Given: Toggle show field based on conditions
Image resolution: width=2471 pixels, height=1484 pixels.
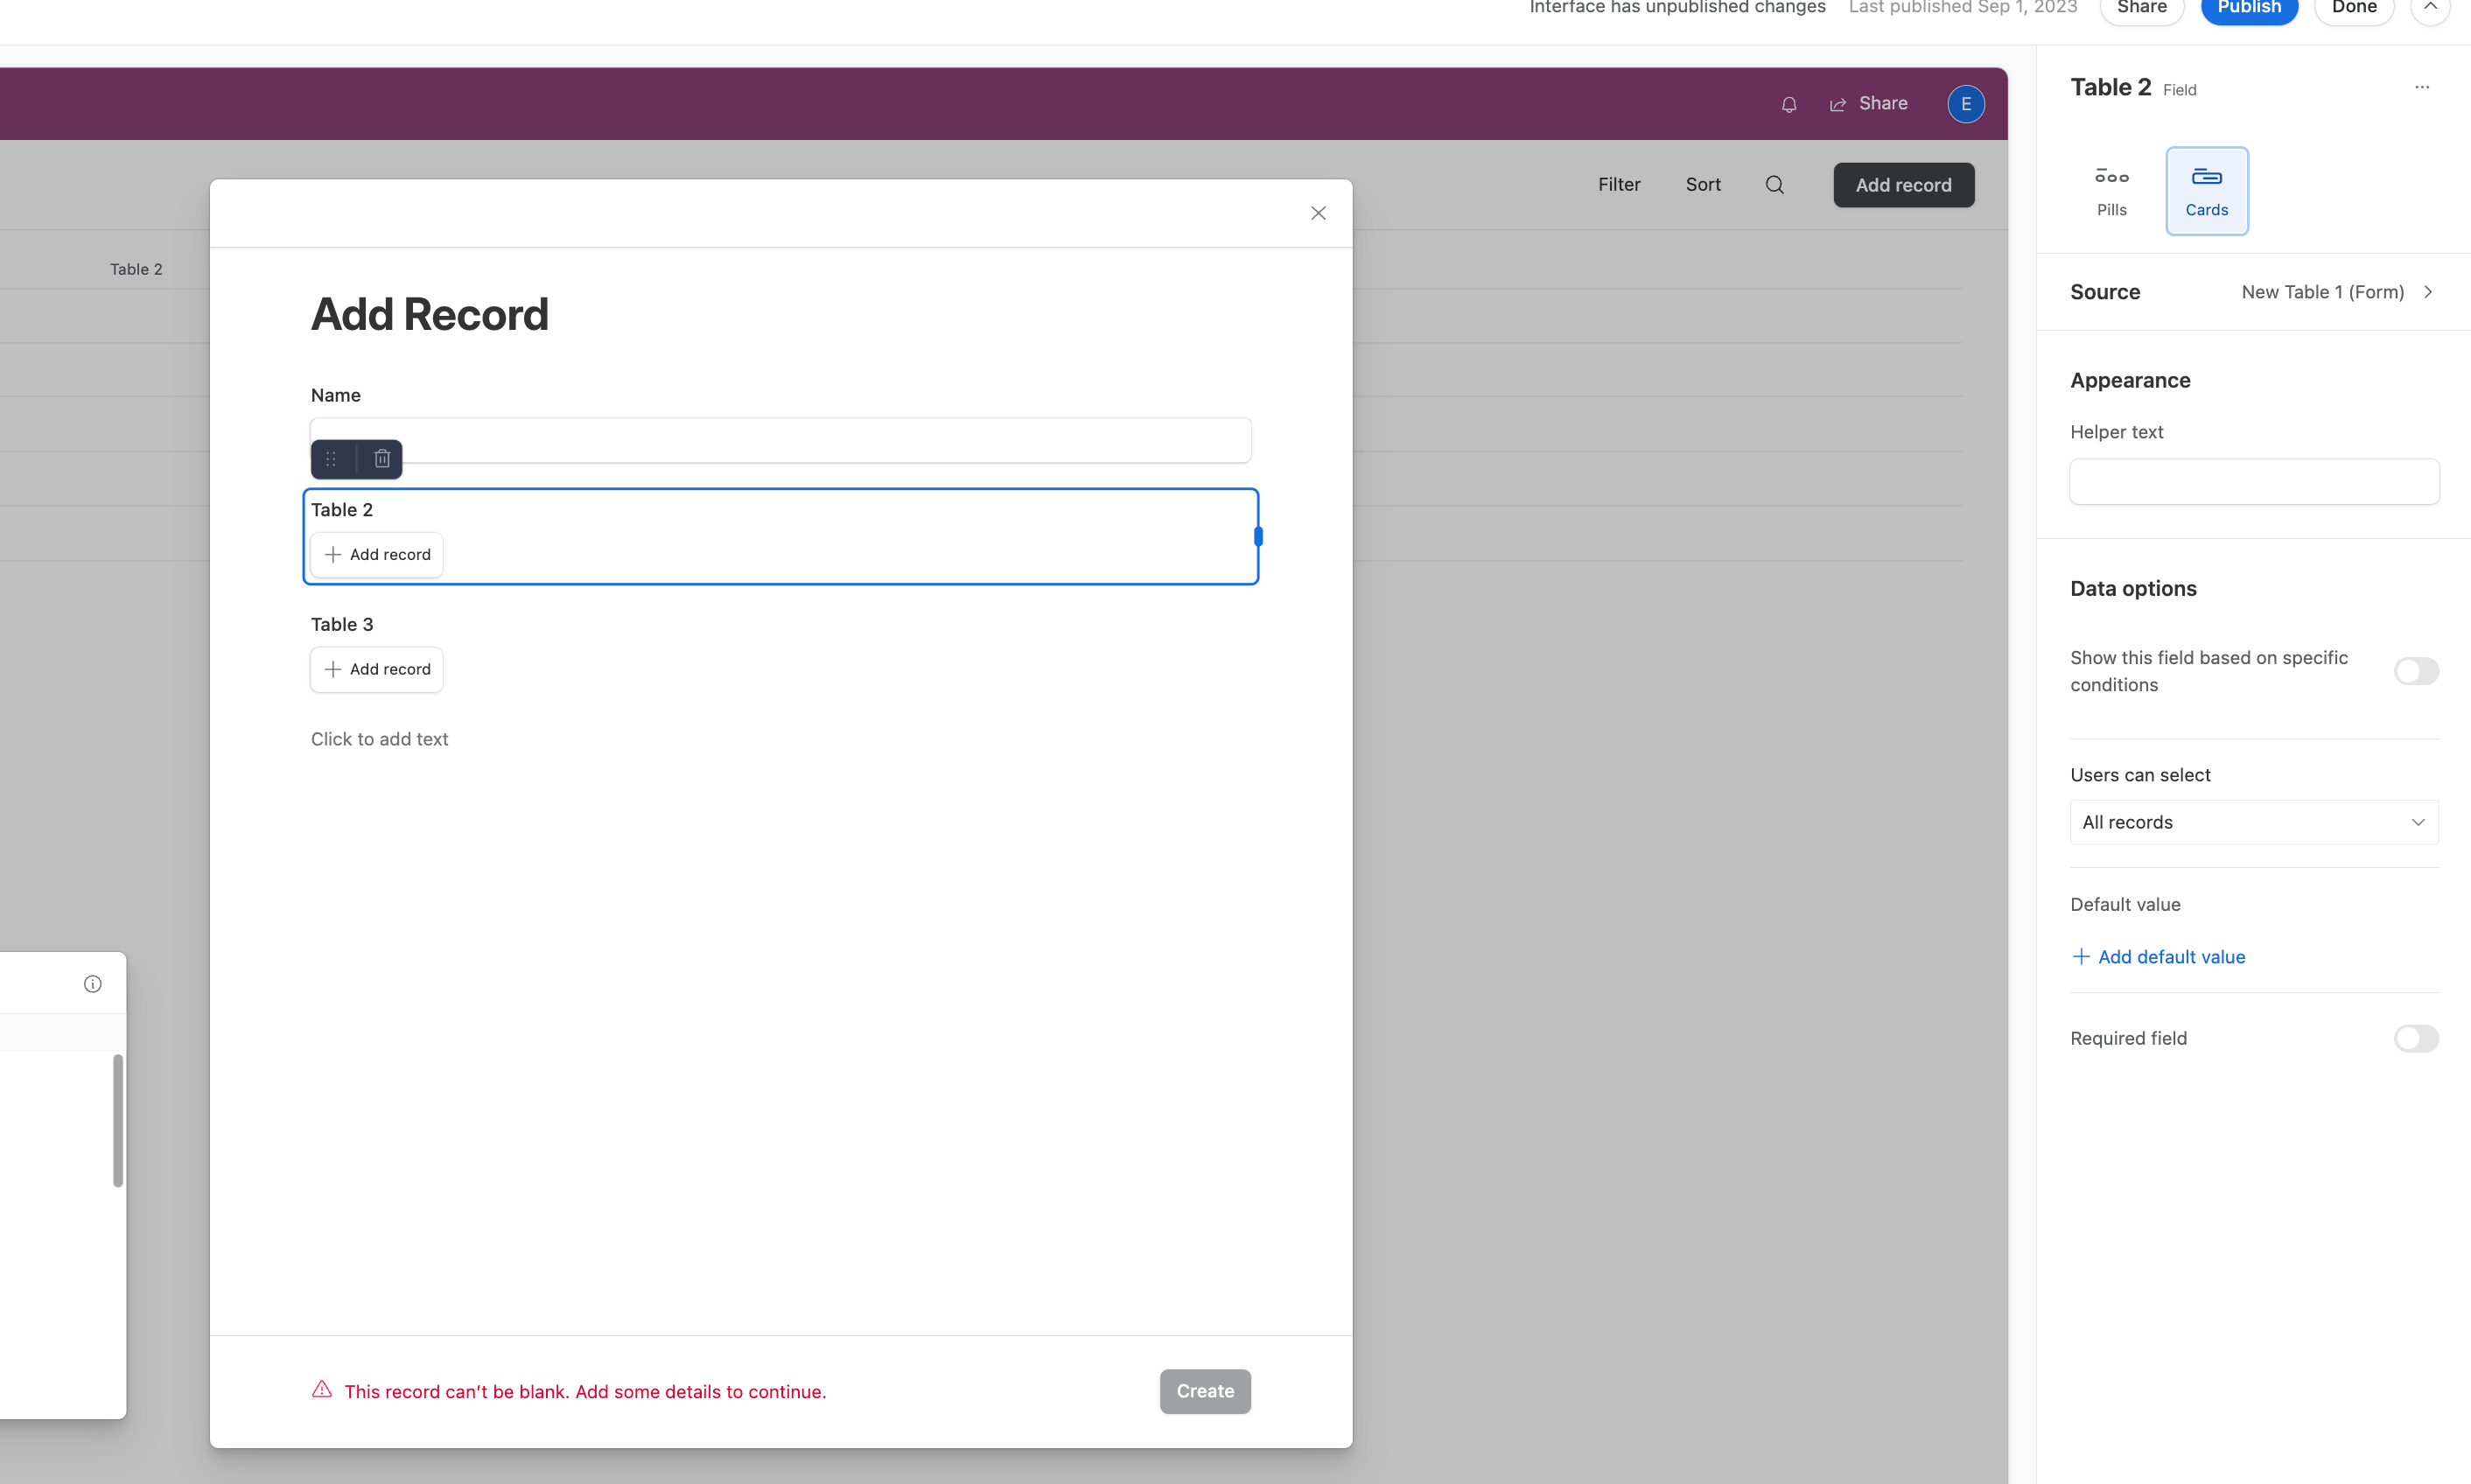Looking at the screenshot, I should (x=2415, y=671).
